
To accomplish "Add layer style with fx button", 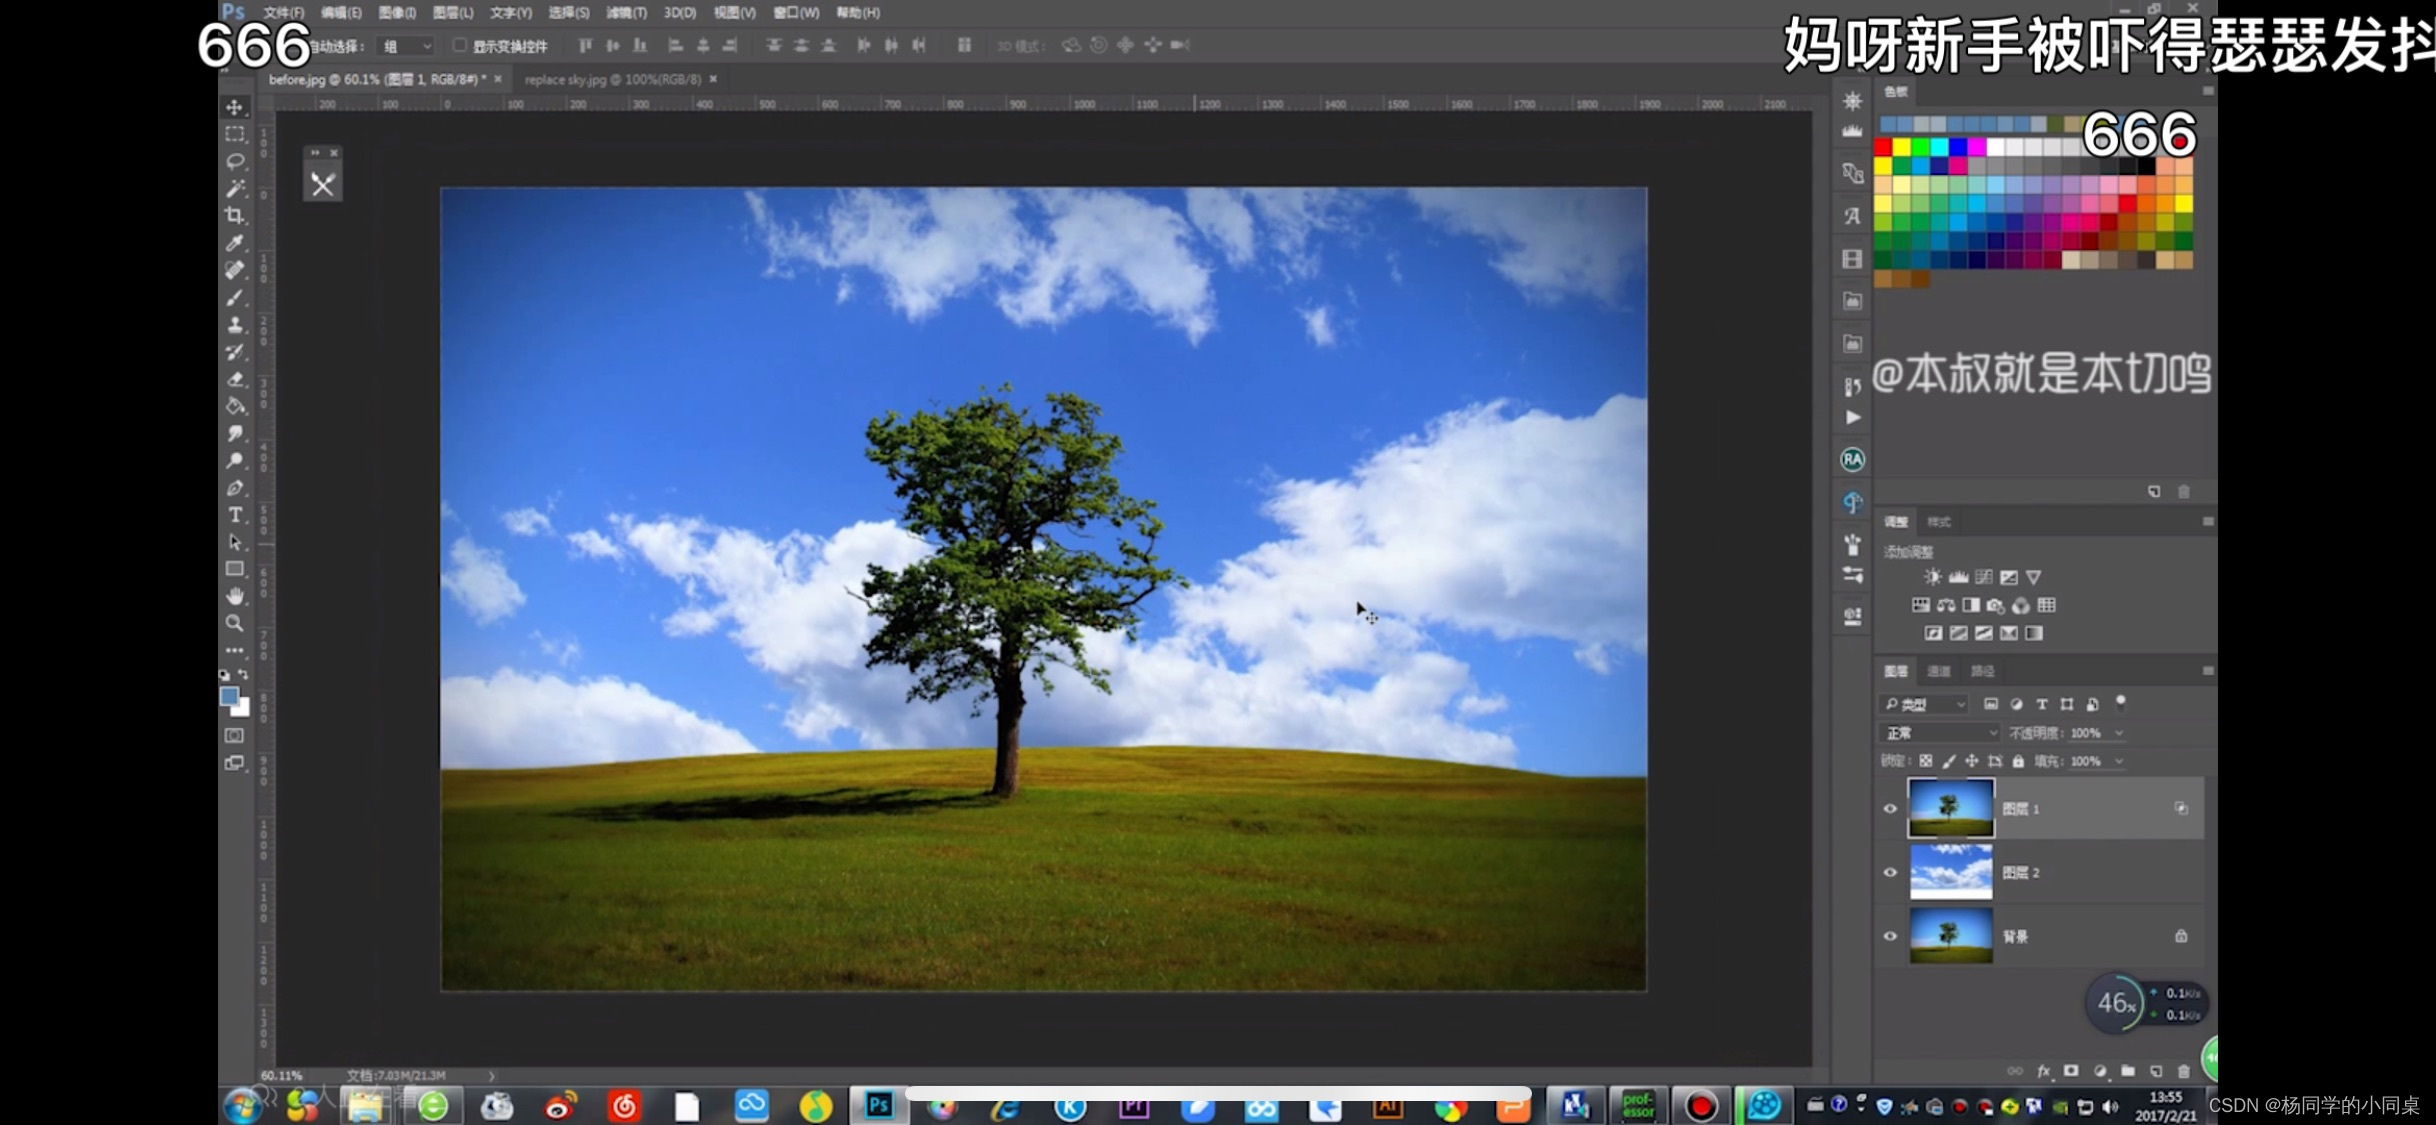I will (2043, 1071).
